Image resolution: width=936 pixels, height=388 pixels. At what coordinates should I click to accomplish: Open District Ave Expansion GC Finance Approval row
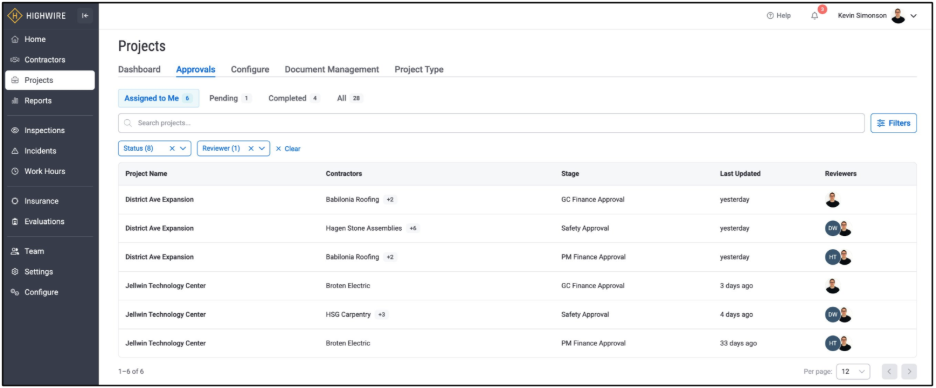pyautogui.click(x=517, y=200)
